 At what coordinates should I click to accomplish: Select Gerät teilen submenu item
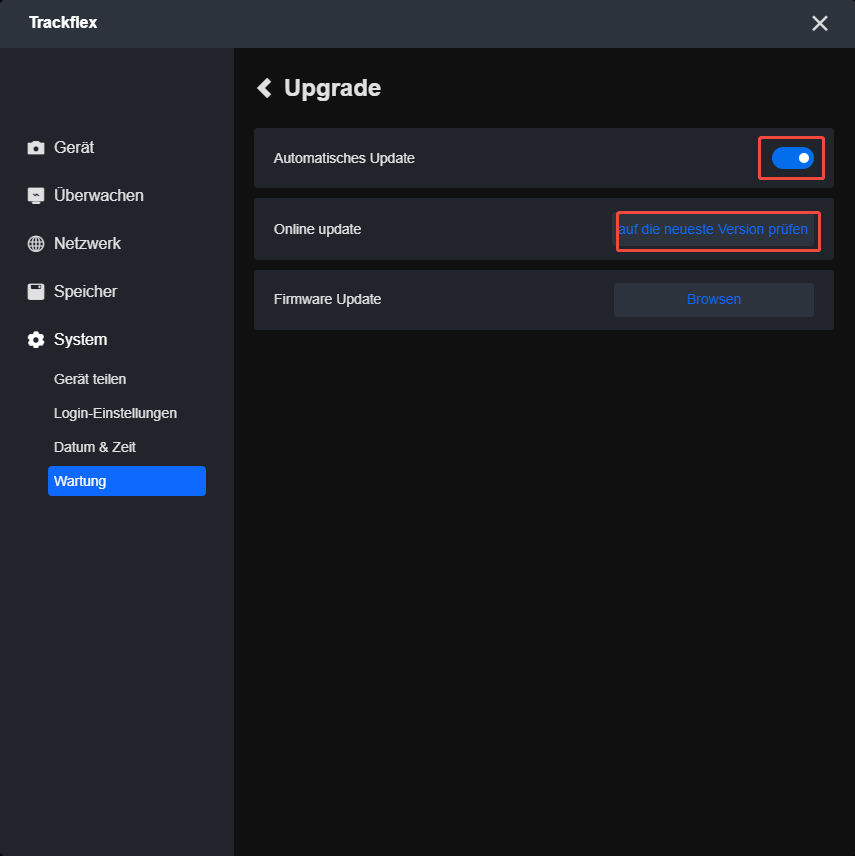point(90,379)
